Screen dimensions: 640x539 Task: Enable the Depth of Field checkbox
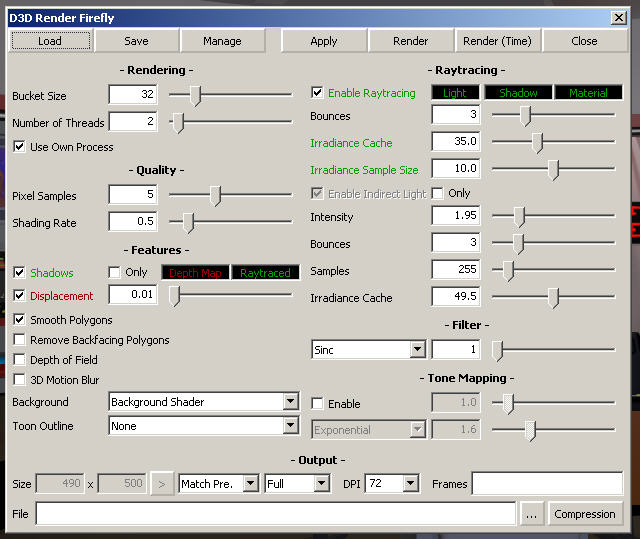[20, 360]
